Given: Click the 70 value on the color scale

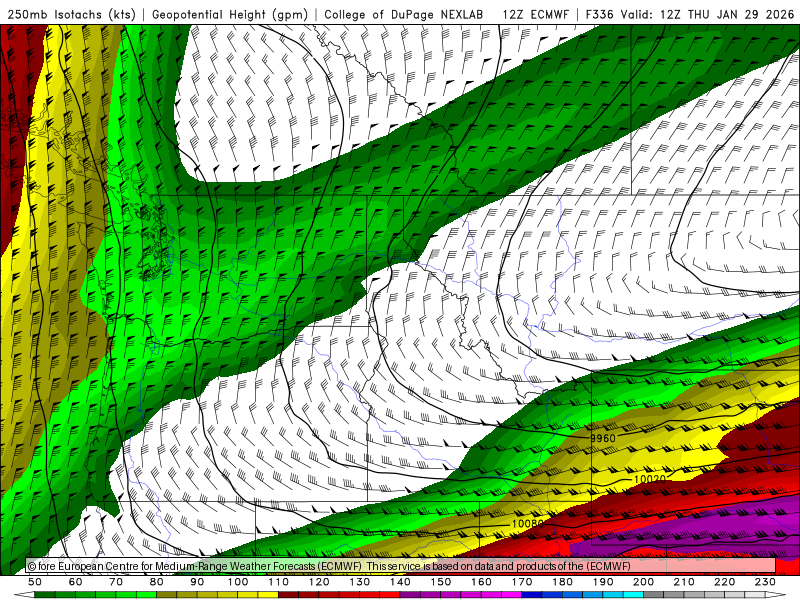Looking at the screenshot, I should click(x=116, y=582).
